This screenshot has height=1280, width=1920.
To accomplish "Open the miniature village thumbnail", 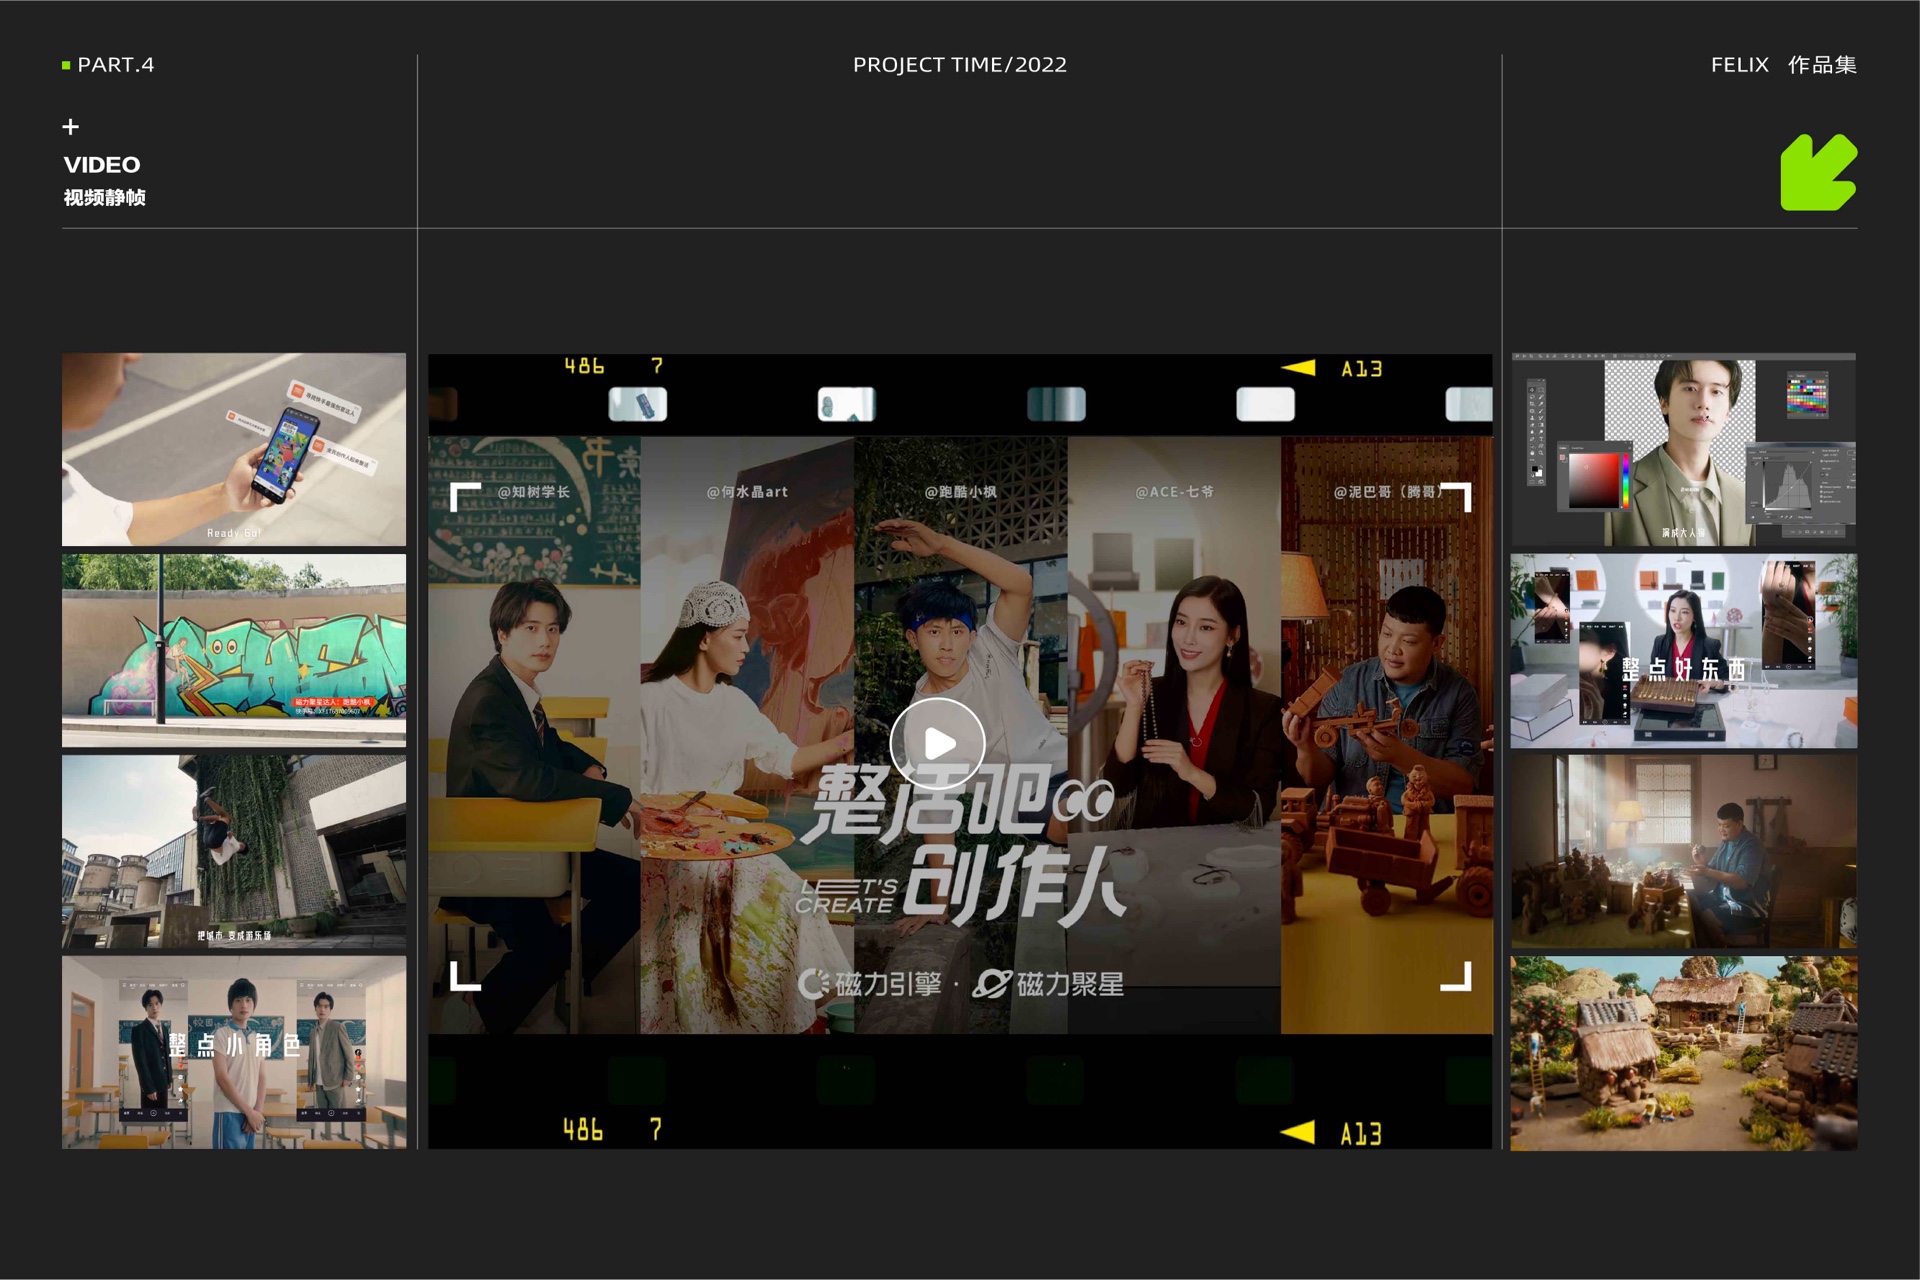I will [1684, 1052].
